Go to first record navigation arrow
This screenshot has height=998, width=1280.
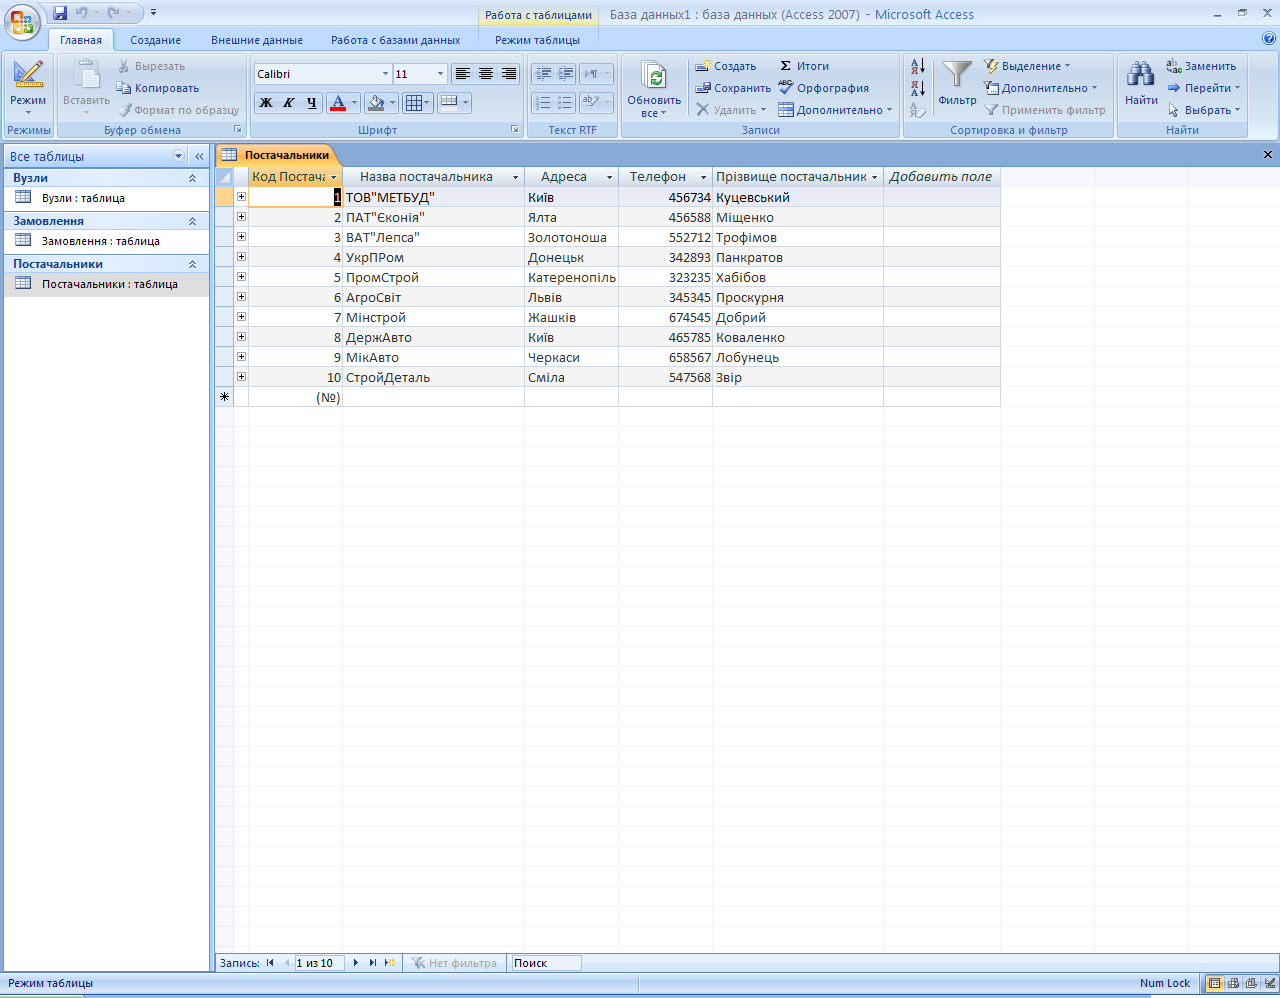[270, 963]
